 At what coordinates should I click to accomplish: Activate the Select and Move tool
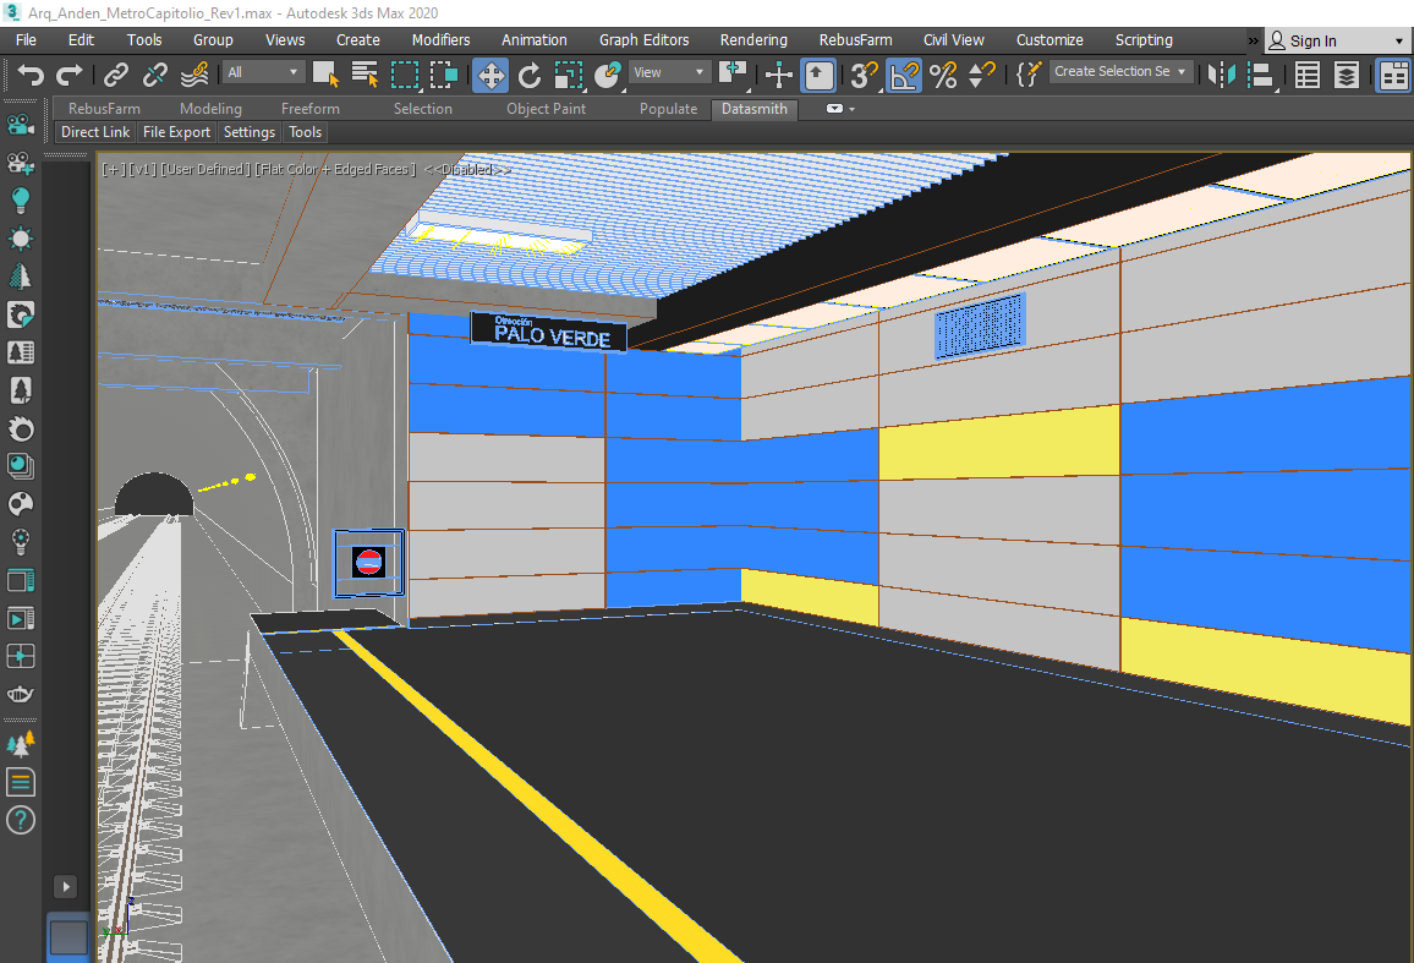(x=491, y=75)
